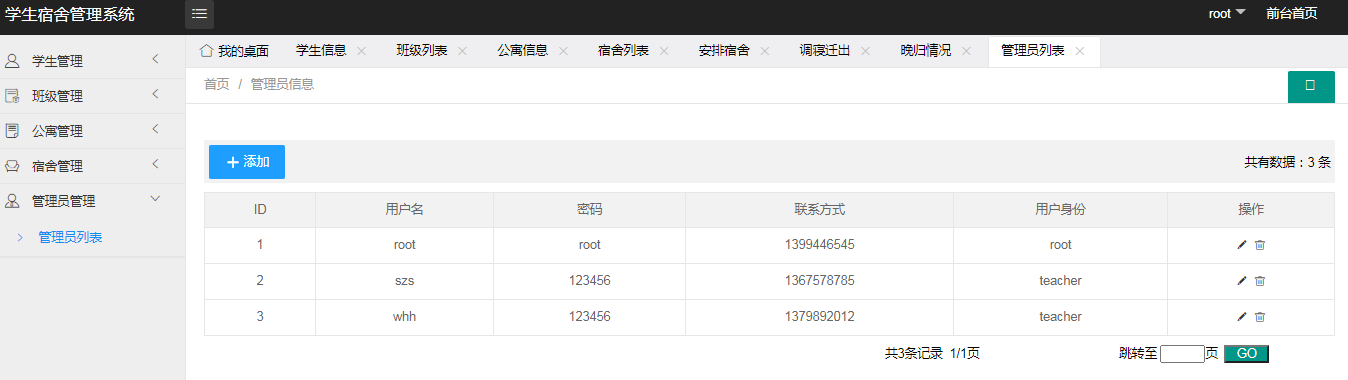Switch to 安排宿舍 tab
The image size is (1348, 380).
725,51
